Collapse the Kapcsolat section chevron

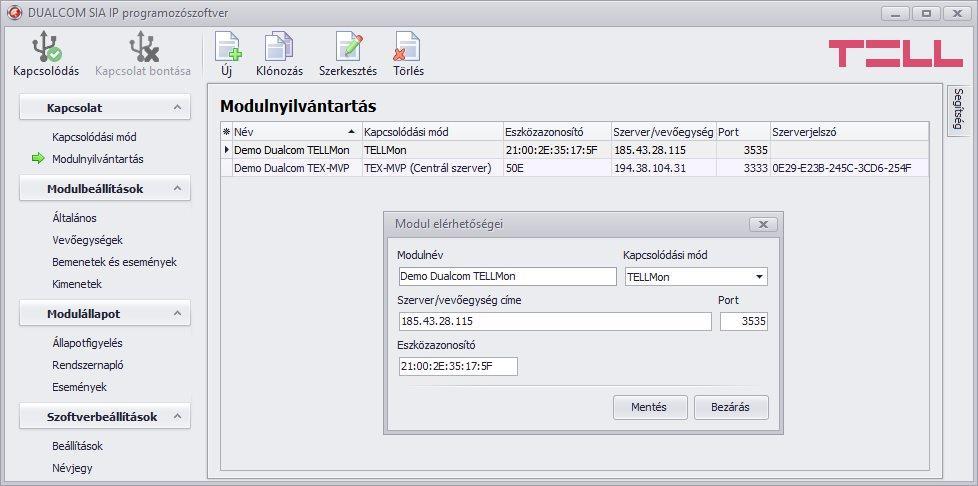[x=178, y=107]
